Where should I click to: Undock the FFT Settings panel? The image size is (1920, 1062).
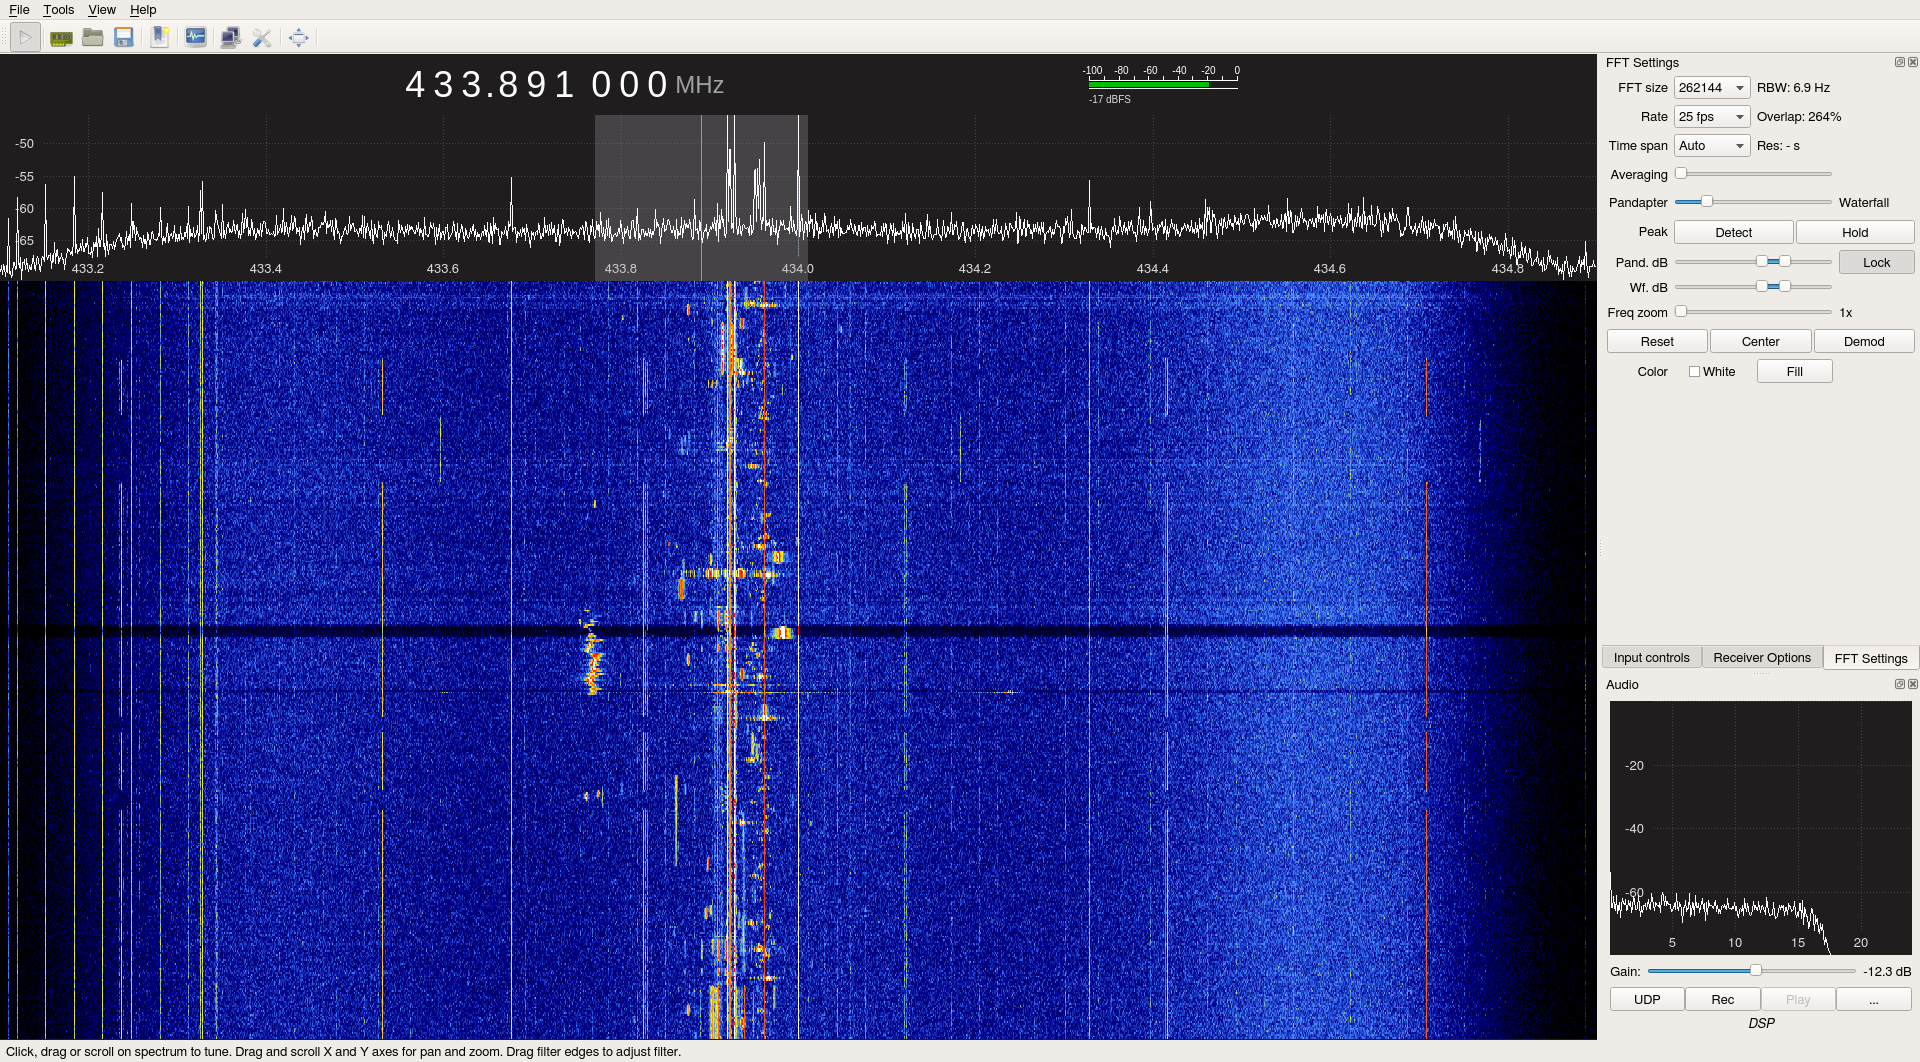(1899, 62)
